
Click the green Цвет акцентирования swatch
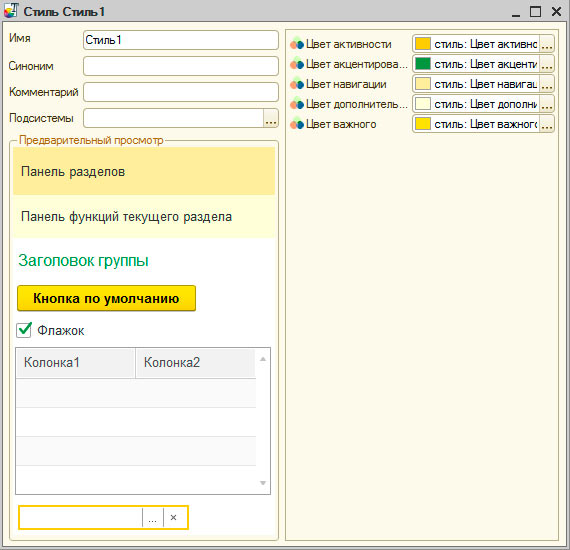point(423,64)
